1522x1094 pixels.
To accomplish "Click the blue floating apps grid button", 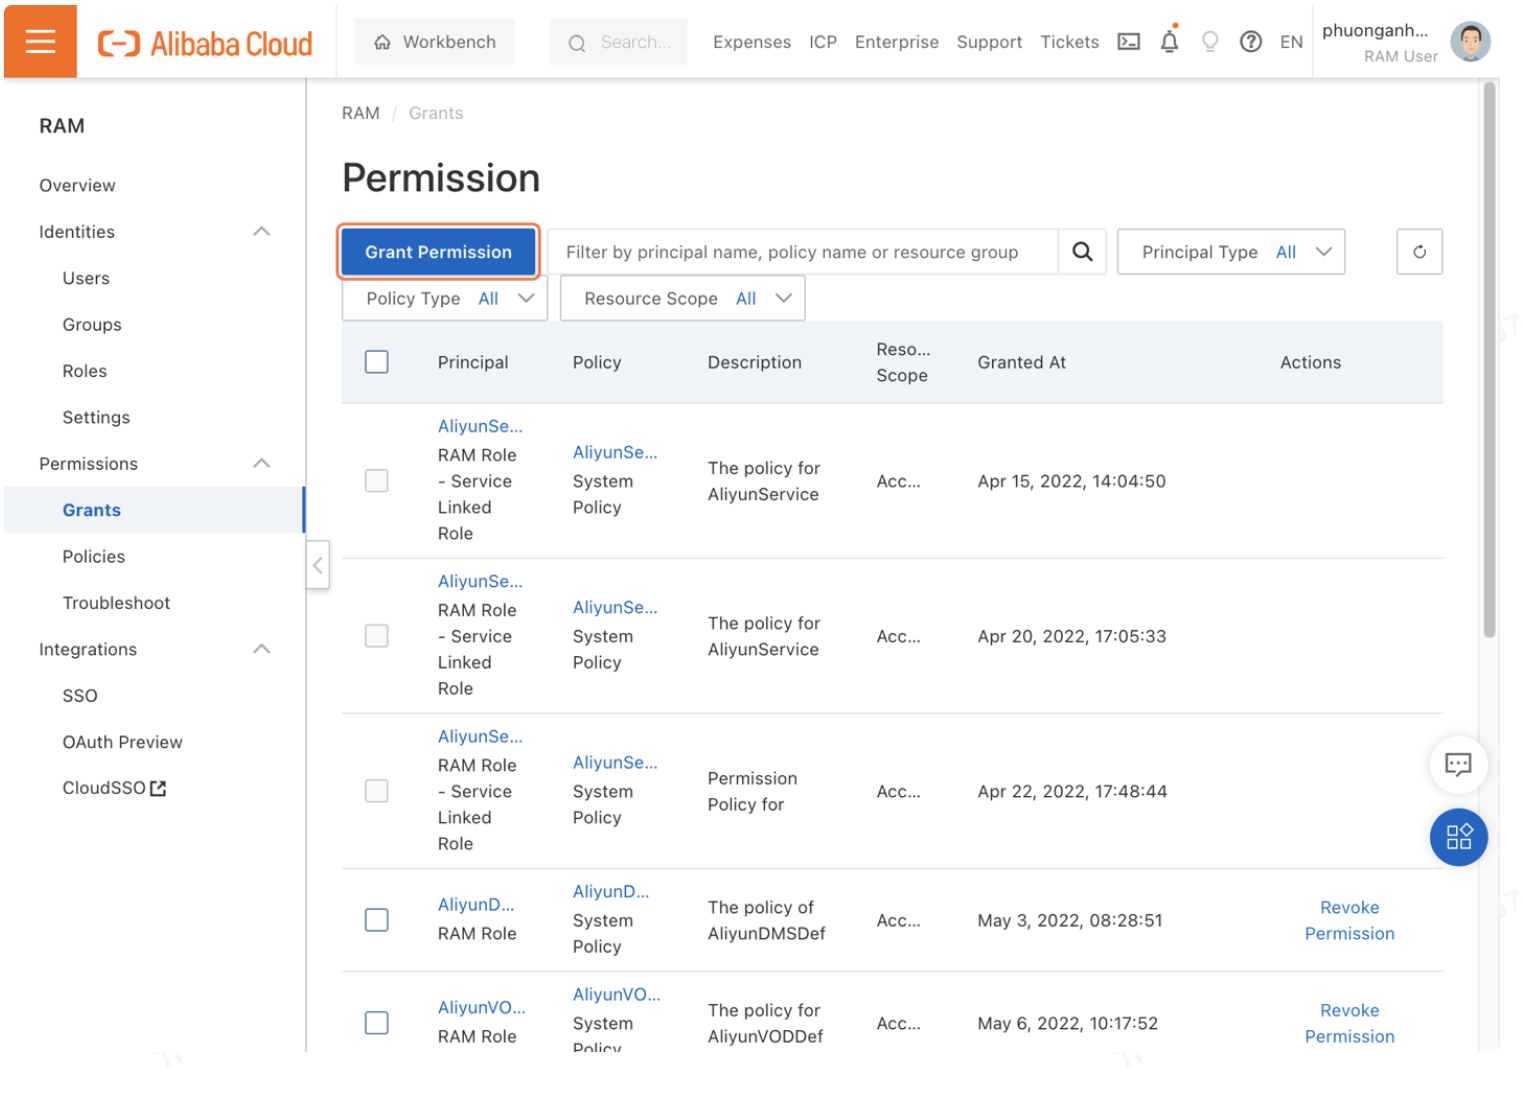I will [x=1458, y=837].
